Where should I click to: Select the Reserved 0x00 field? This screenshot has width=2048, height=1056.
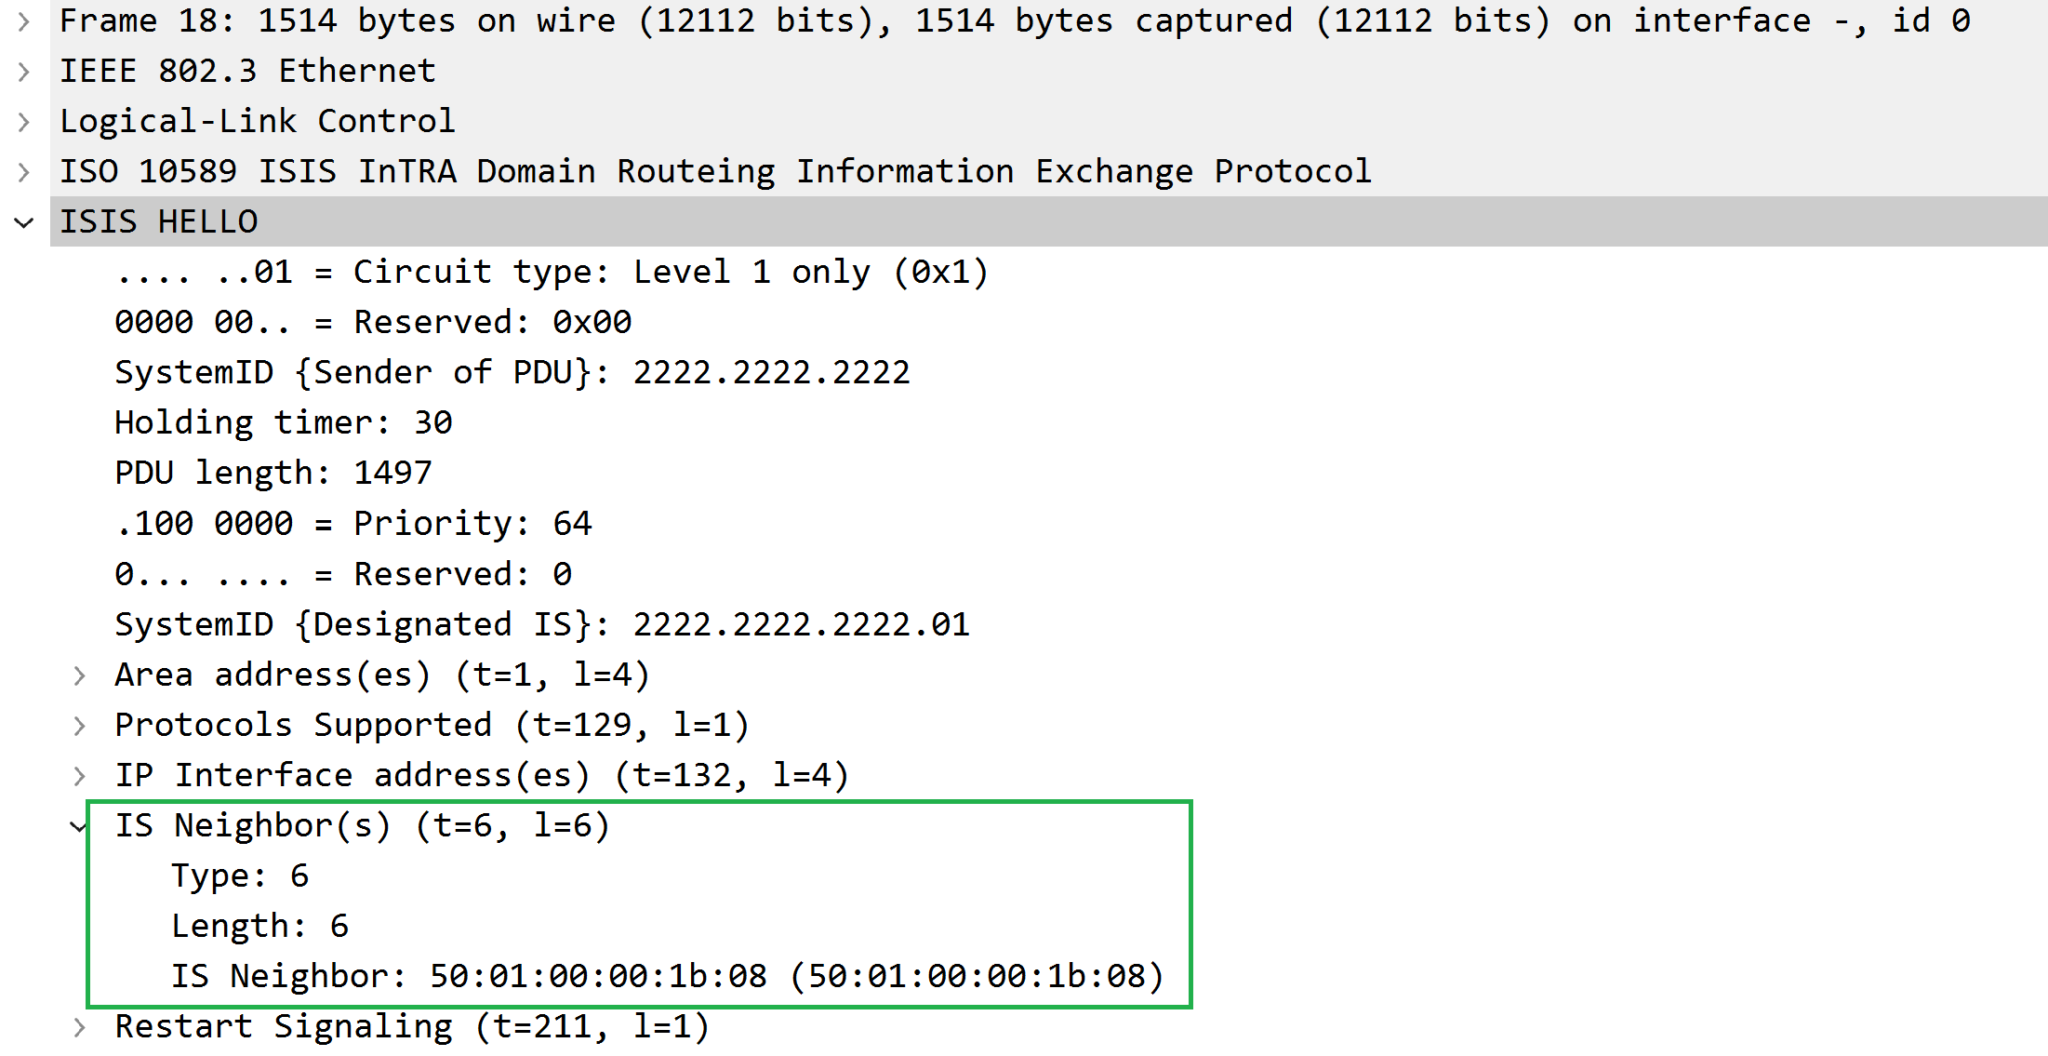point(372,321)
